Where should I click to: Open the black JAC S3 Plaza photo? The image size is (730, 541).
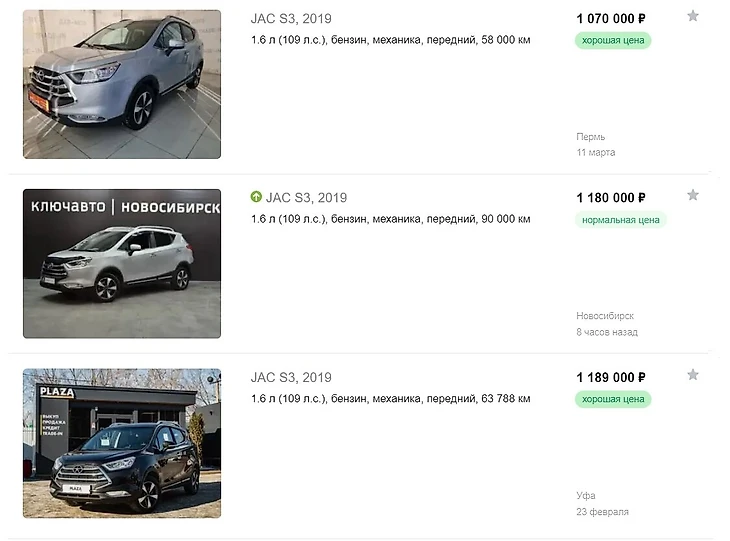pyautogui.click(x=122, y=443)
